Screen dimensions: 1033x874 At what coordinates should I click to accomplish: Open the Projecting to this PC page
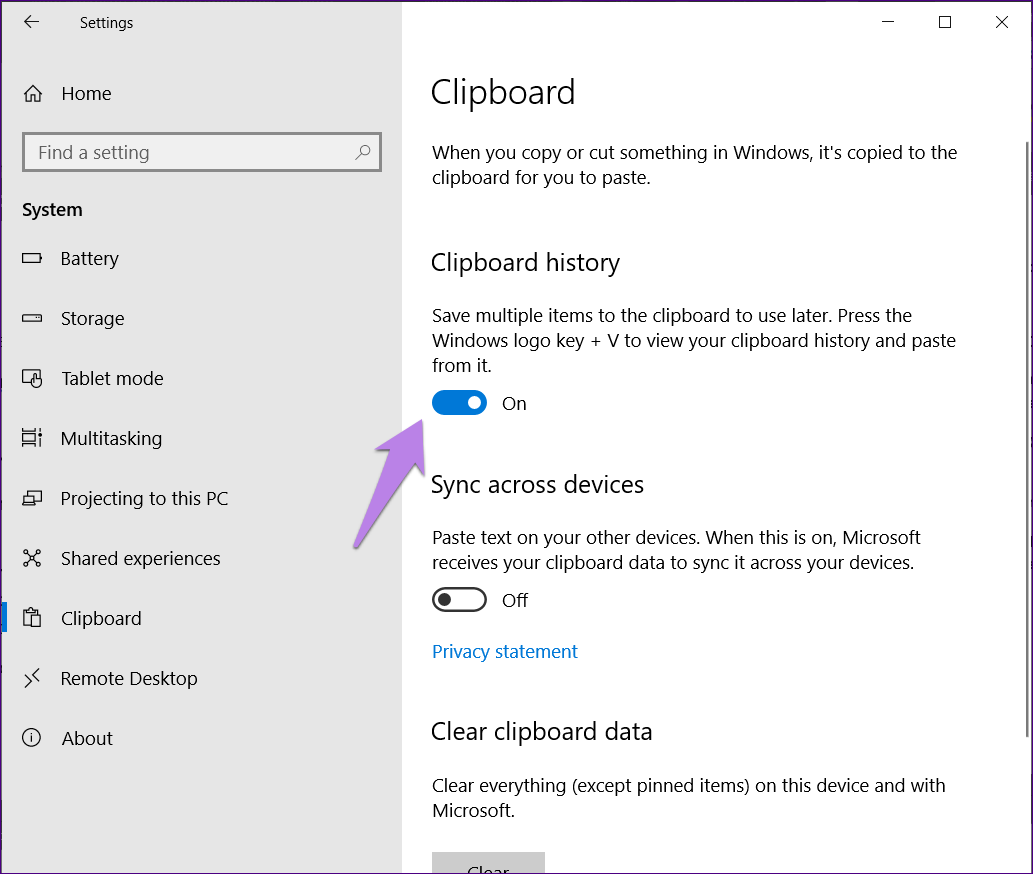pos(144,498)
